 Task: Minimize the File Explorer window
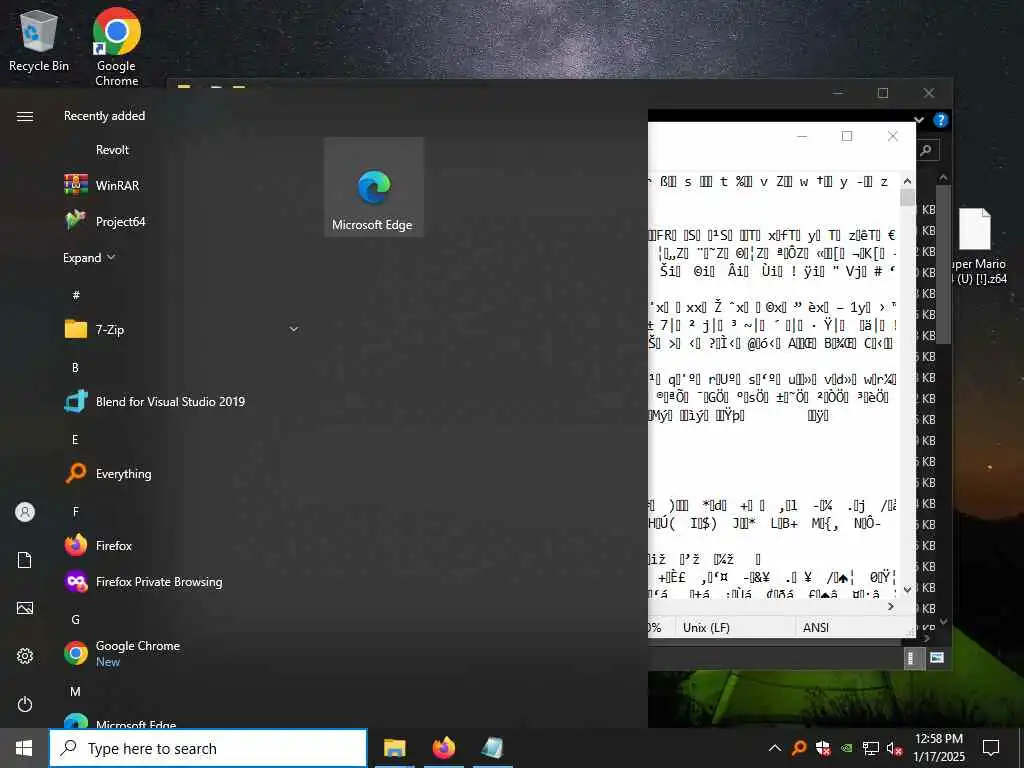click(838, 93)
